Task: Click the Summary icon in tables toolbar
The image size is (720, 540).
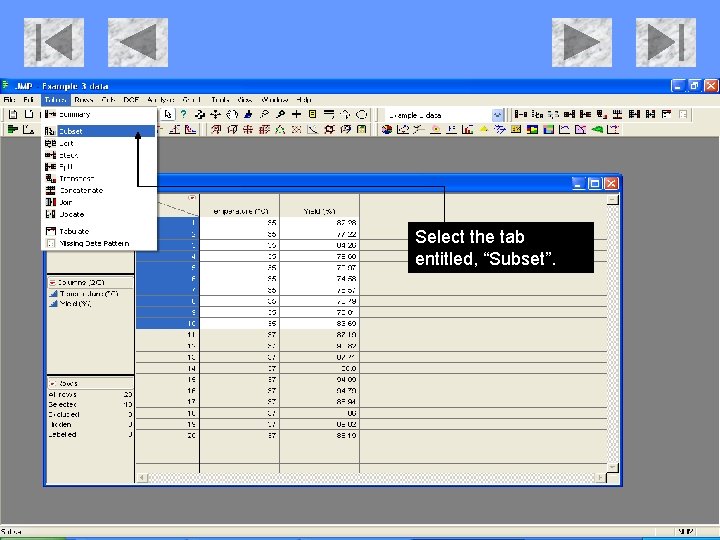Action: point(520,114)
